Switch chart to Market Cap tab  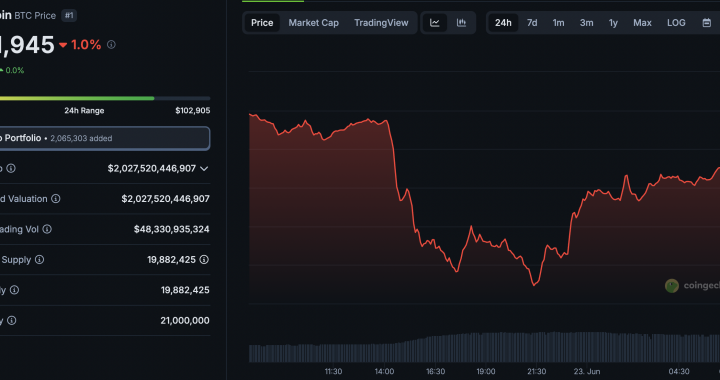[313, 22]
